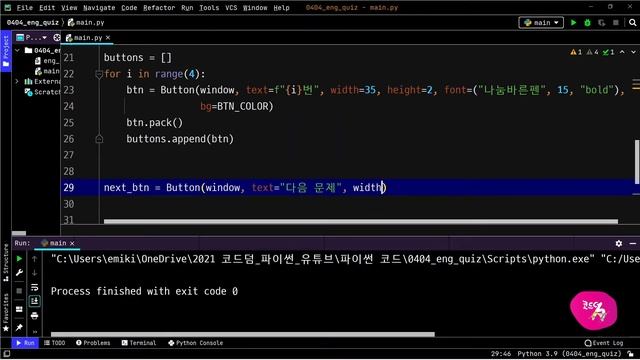
Task: Go to next highlighted error arrow
Action: pyautogui.click(x=633, y=52)
